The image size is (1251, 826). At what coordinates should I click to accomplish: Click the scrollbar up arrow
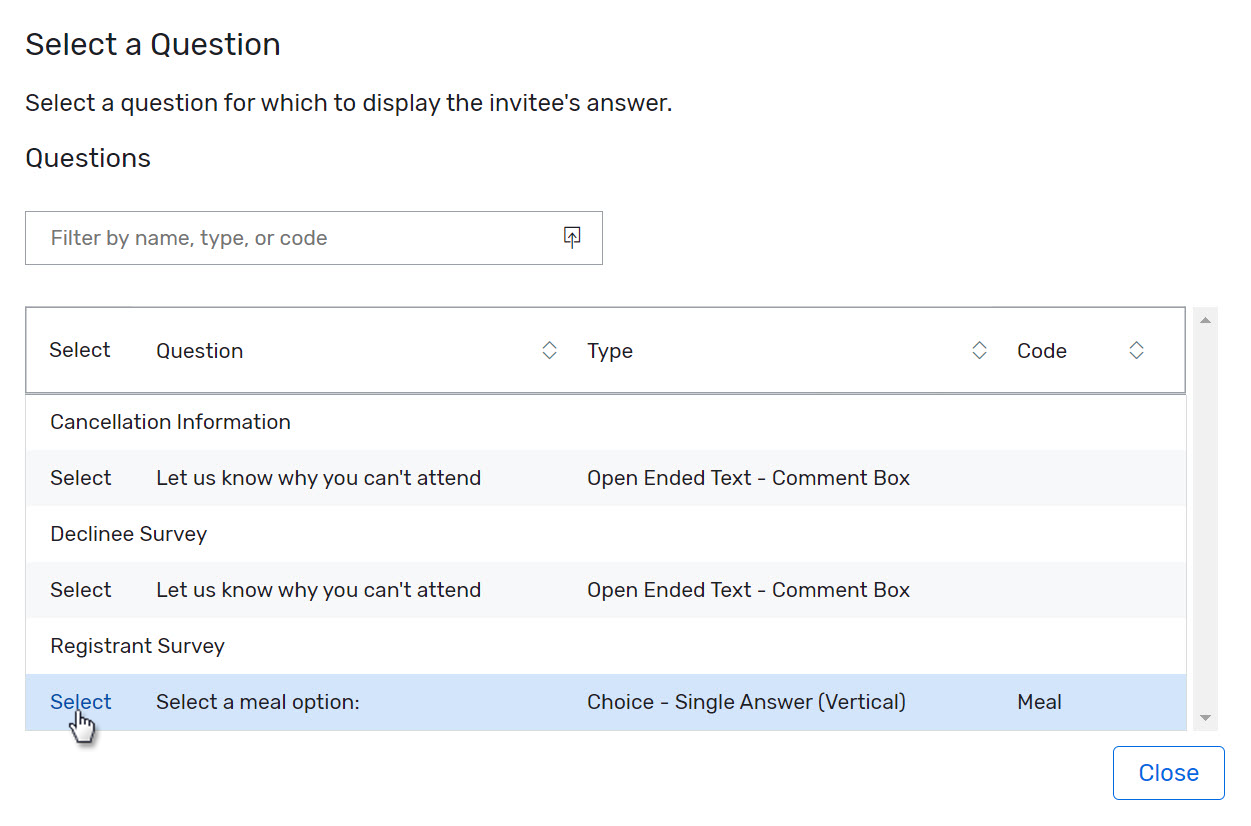pos(1206,318)
